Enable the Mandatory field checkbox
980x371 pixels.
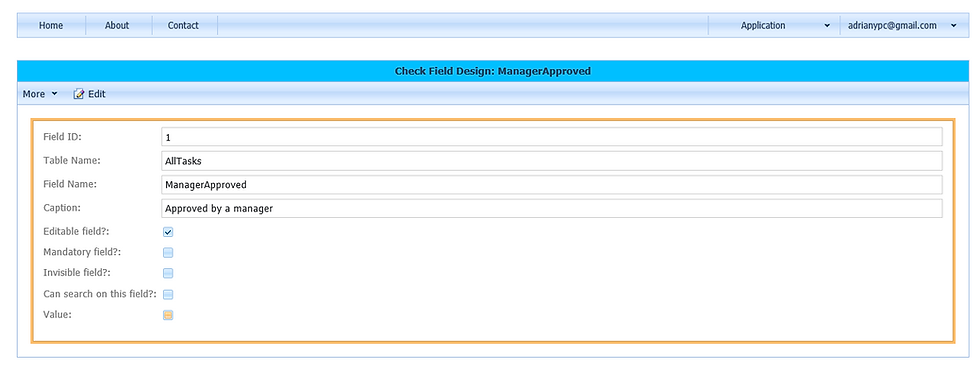pos(168,253)
